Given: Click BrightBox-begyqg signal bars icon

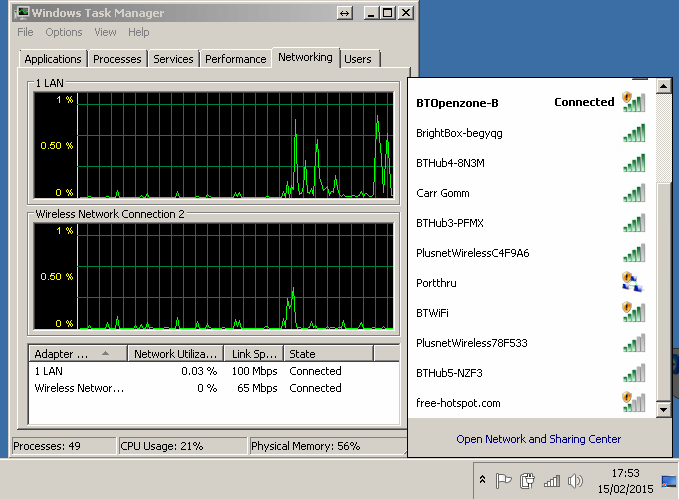Looking at the screenshot, I should [x=634, y=133].
